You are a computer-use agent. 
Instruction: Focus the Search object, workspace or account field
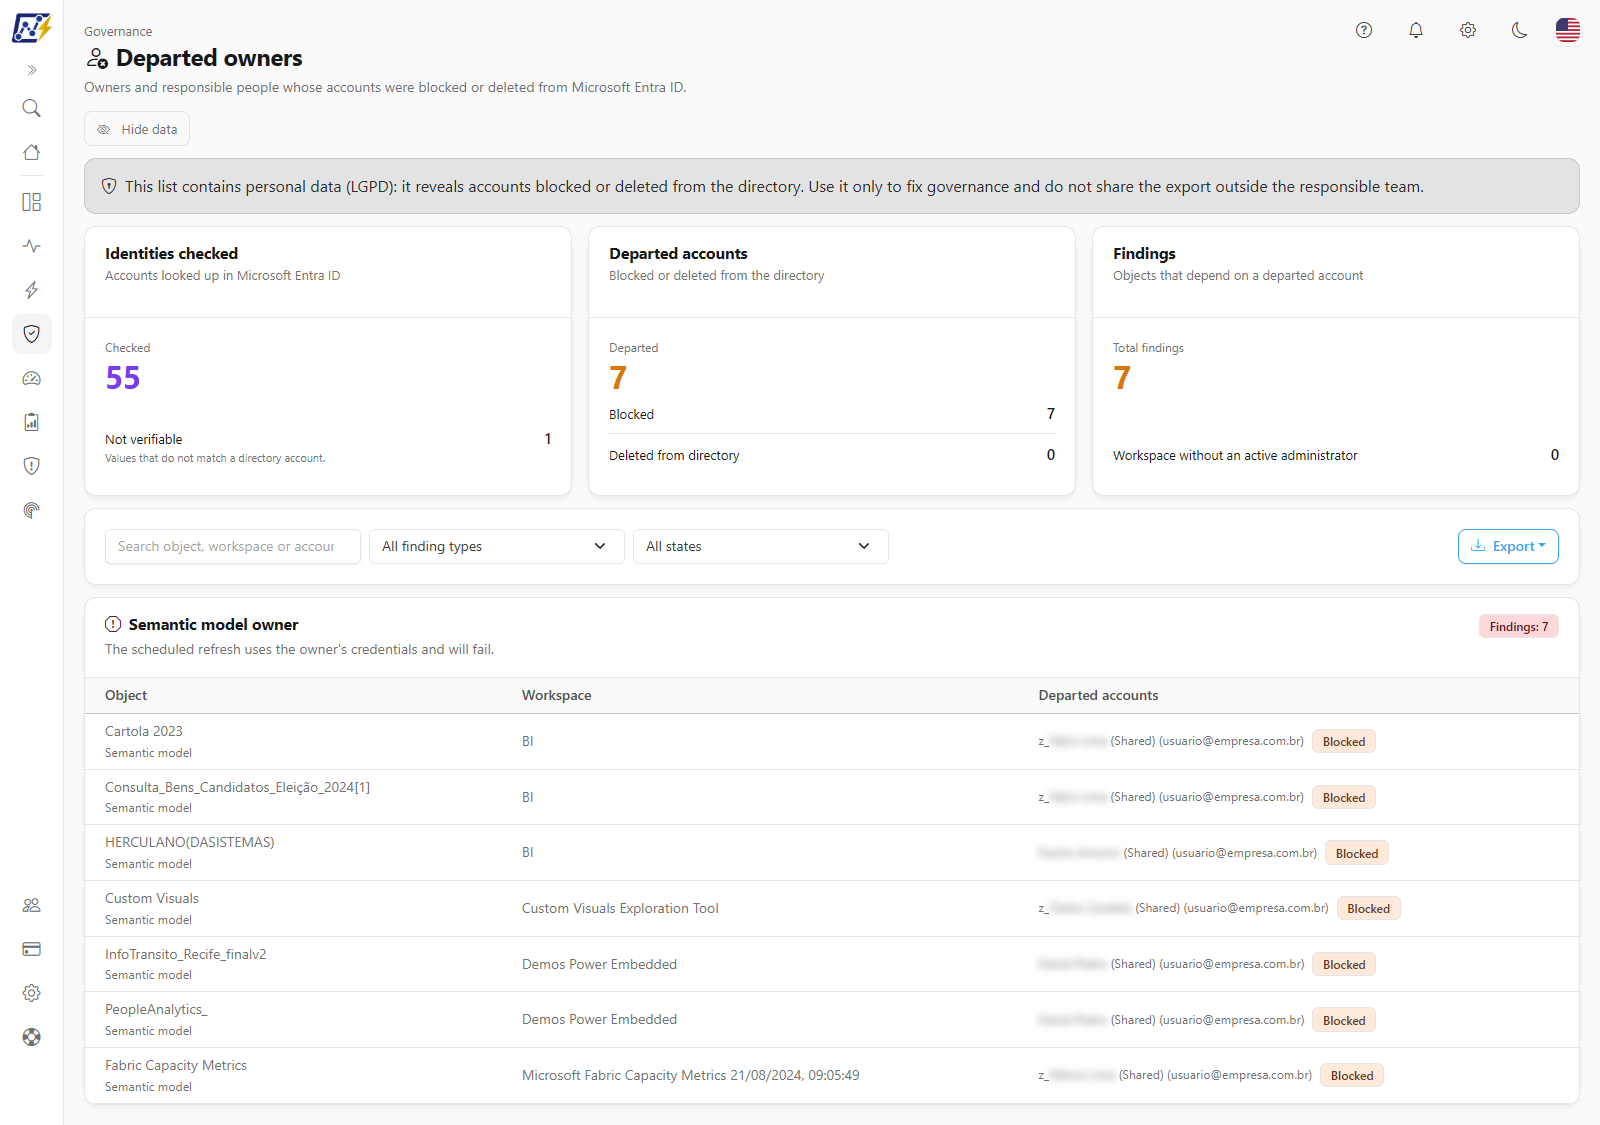click(233, 546)
